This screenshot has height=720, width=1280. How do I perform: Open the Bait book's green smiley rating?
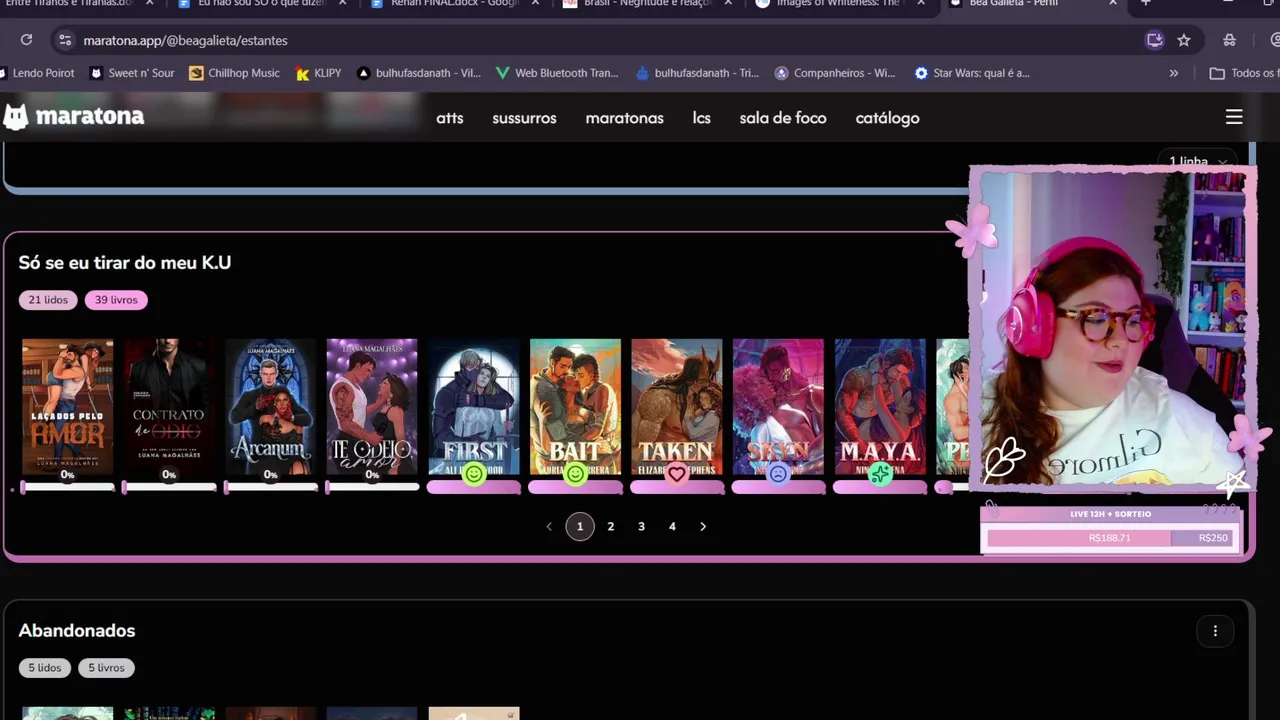coord(575,474)
